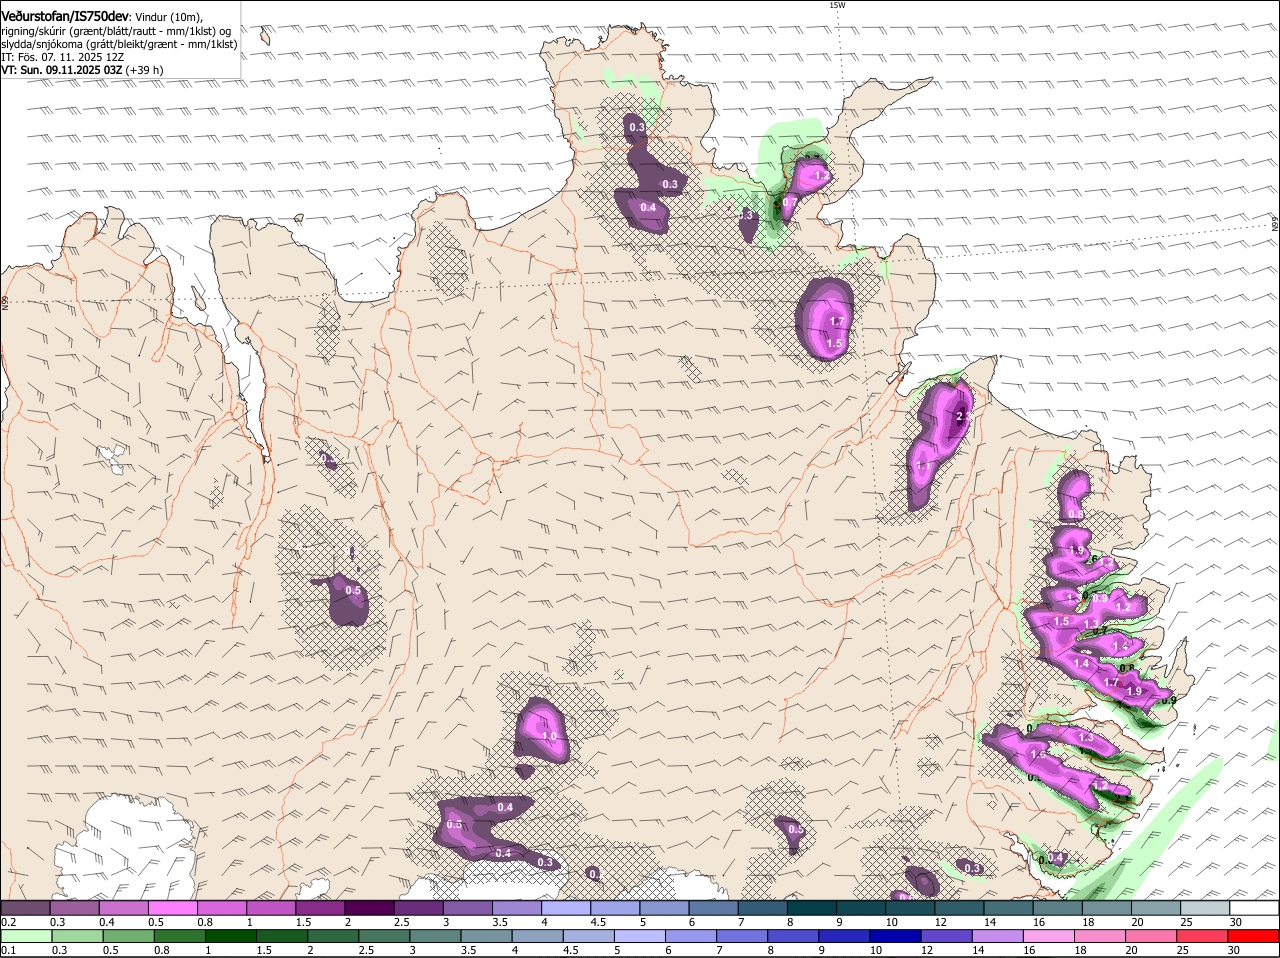This screenshot has width=1280, height=958.
Task: Pick the lower legend swatch starting at 0.1
Action: click(x=26, y=935)
